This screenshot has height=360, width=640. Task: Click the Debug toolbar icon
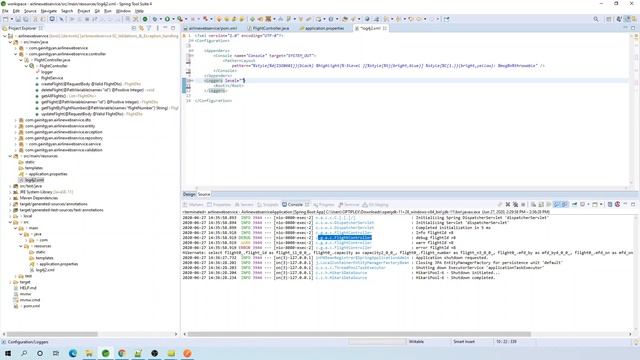pyautogui.click(x=155, y=19)
